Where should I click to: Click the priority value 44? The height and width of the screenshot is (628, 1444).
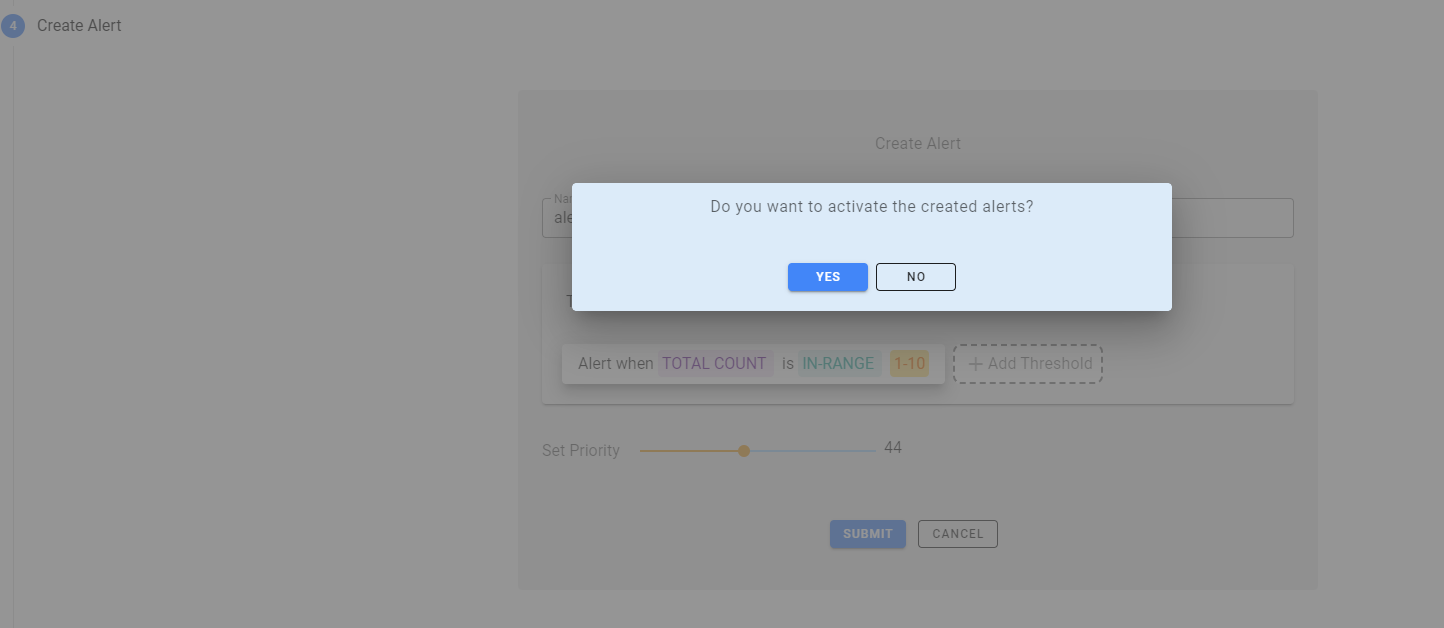(x=893, y=448)
